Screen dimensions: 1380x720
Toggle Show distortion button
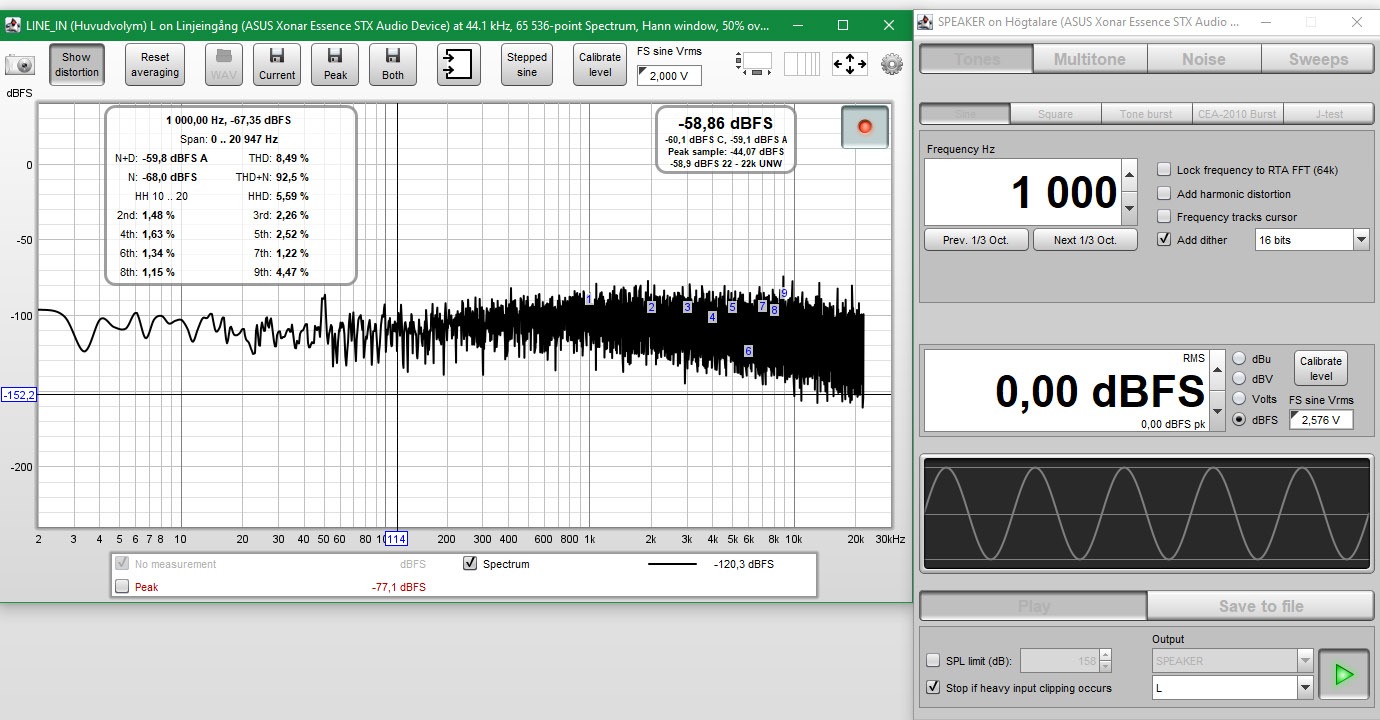pyautogui.click(x=77, y=65)
